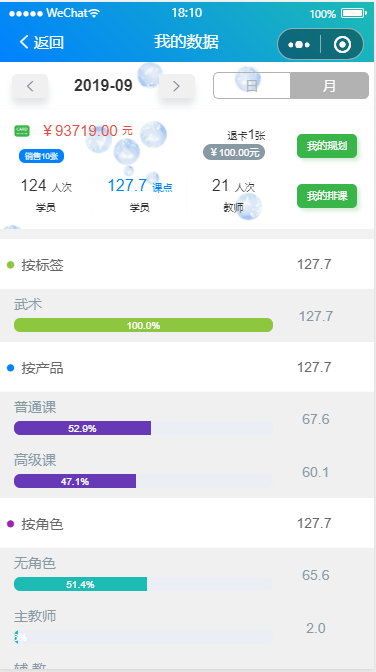This screenshot has width=376, height=672.
Task: Click the purple dot beside 按角色
Action: pyautogui.click(x=11, y=524)
